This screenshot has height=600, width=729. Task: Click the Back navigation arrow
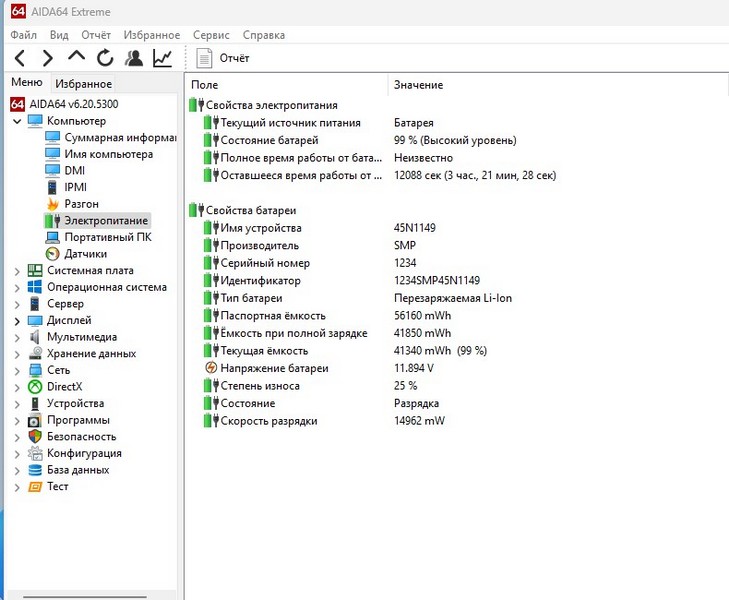[x=20, y=58]
